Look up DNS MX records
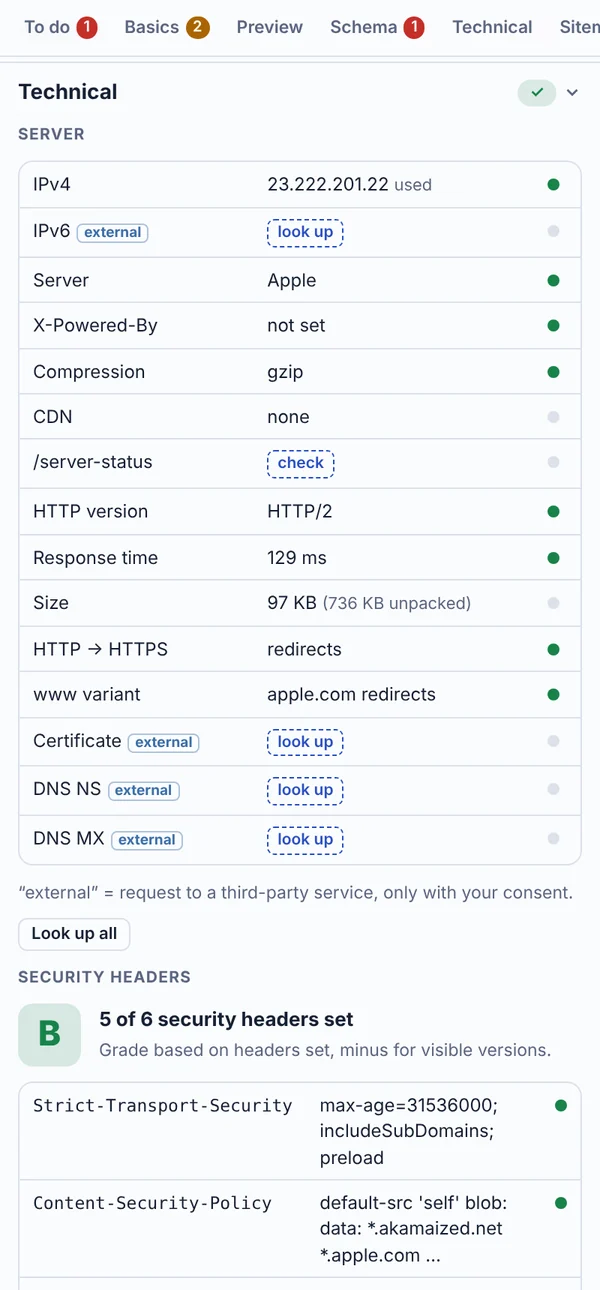600x1290 pixels. click(x=305, y=840)
